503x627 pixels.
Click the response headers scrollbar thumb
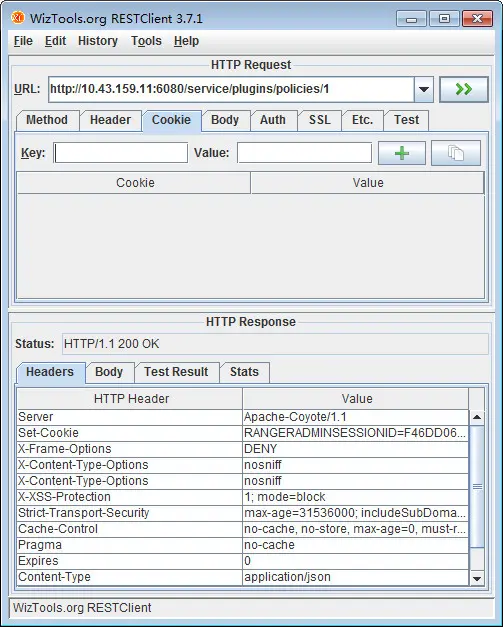tap(477, 486)
